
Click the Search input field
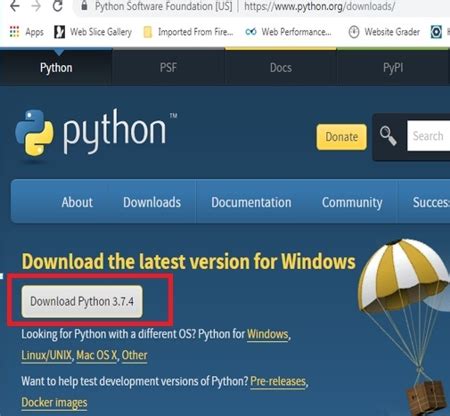tap(428, 136)
